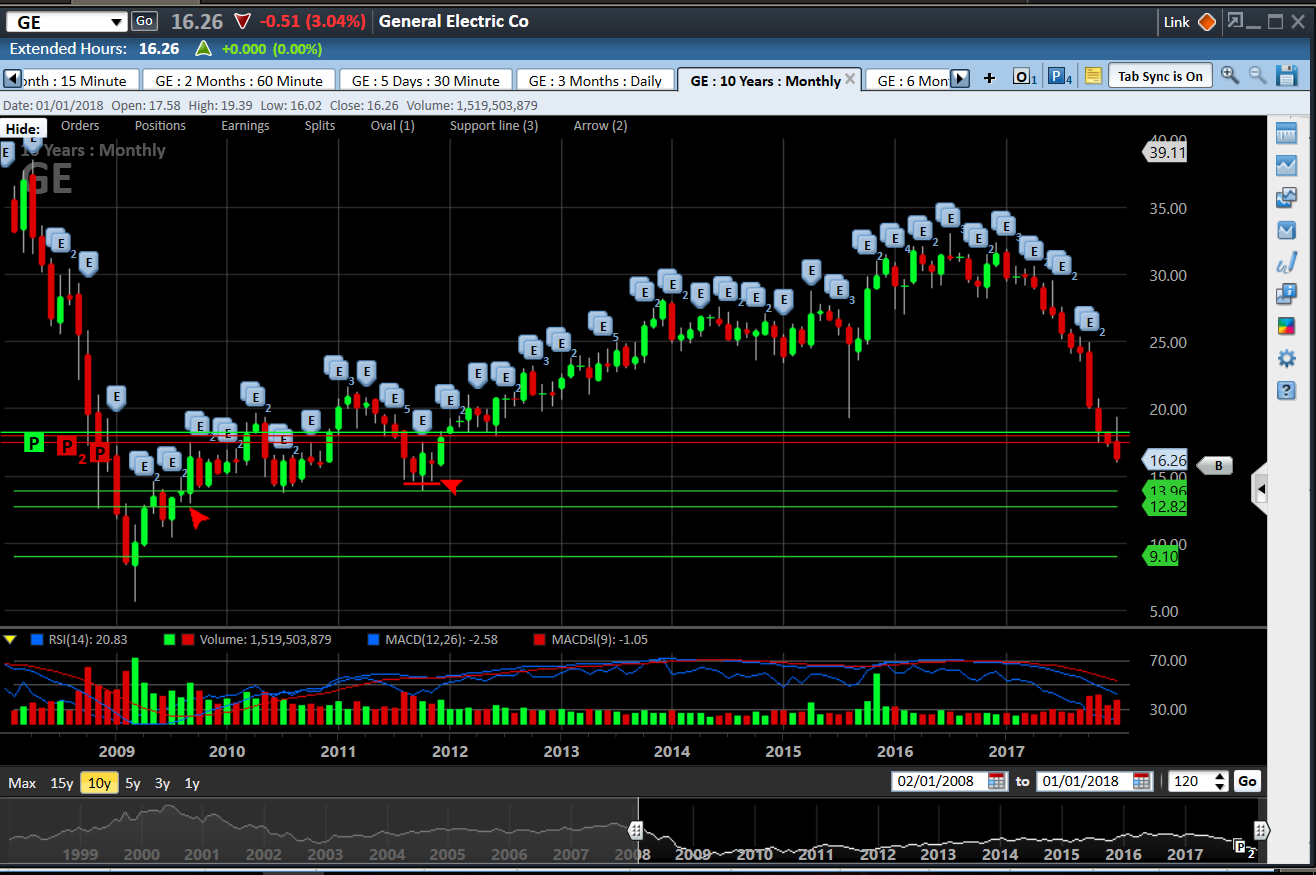Close the GE : 10 Years : Monthly tab
The width and height of the screenshot is (1316, 875).
[850, 78]
